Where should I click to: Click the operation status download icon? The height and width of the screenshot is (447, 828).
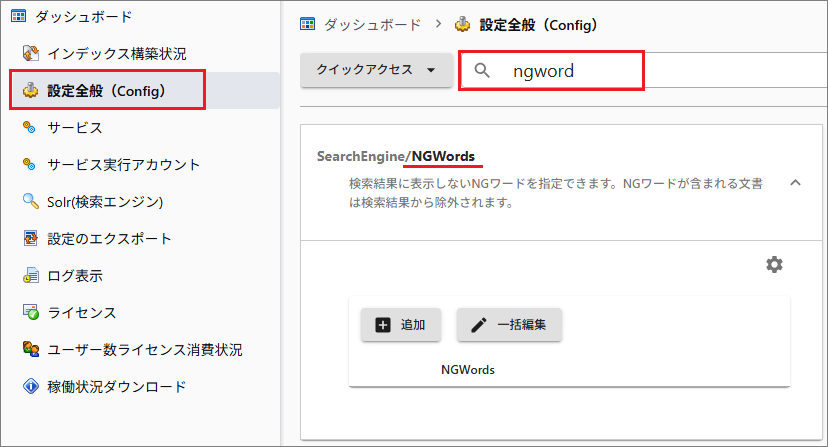click(x=30, y=386)
